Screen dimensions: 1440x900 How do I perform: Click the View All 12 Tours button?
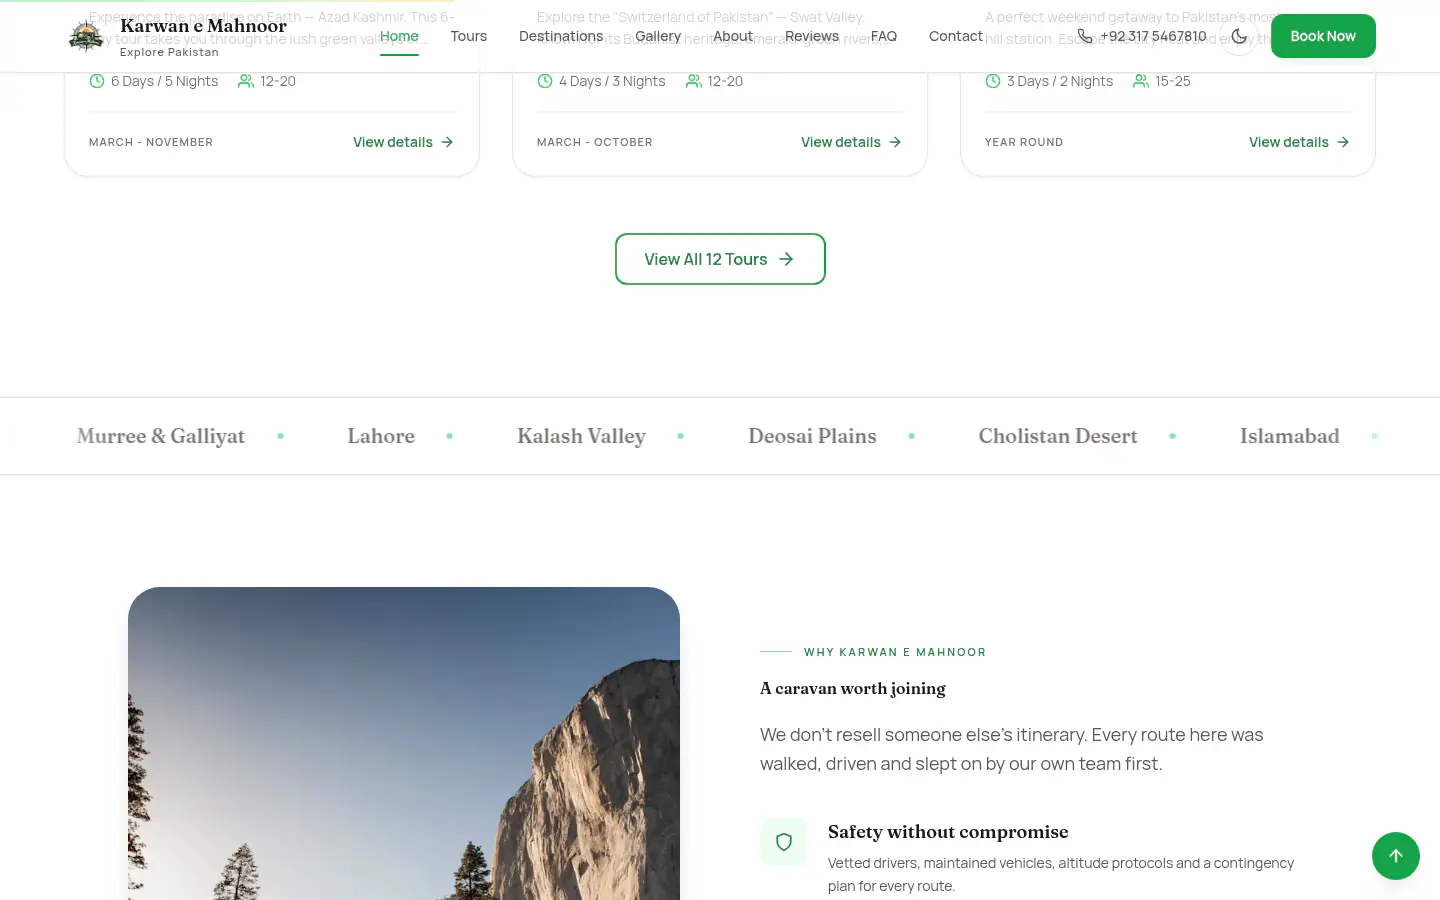click(720, 259)
